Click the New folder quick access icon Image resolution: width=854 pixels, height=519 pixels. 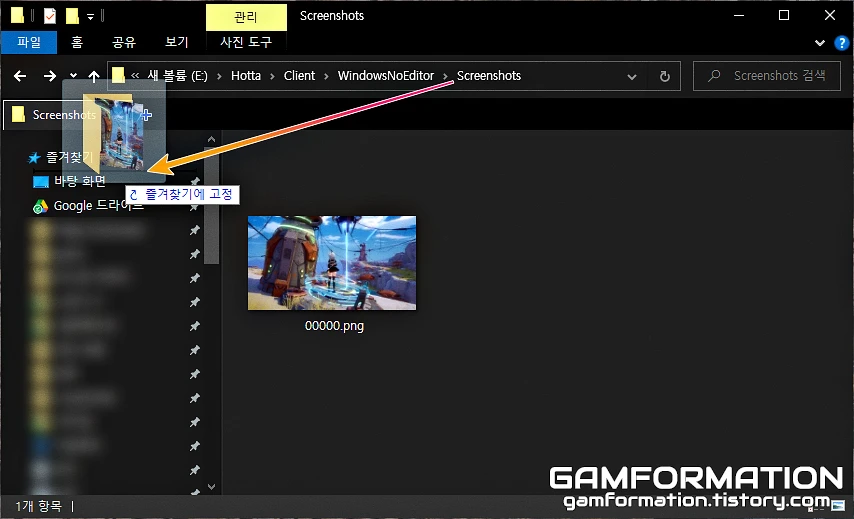click(x=72, y=16)
